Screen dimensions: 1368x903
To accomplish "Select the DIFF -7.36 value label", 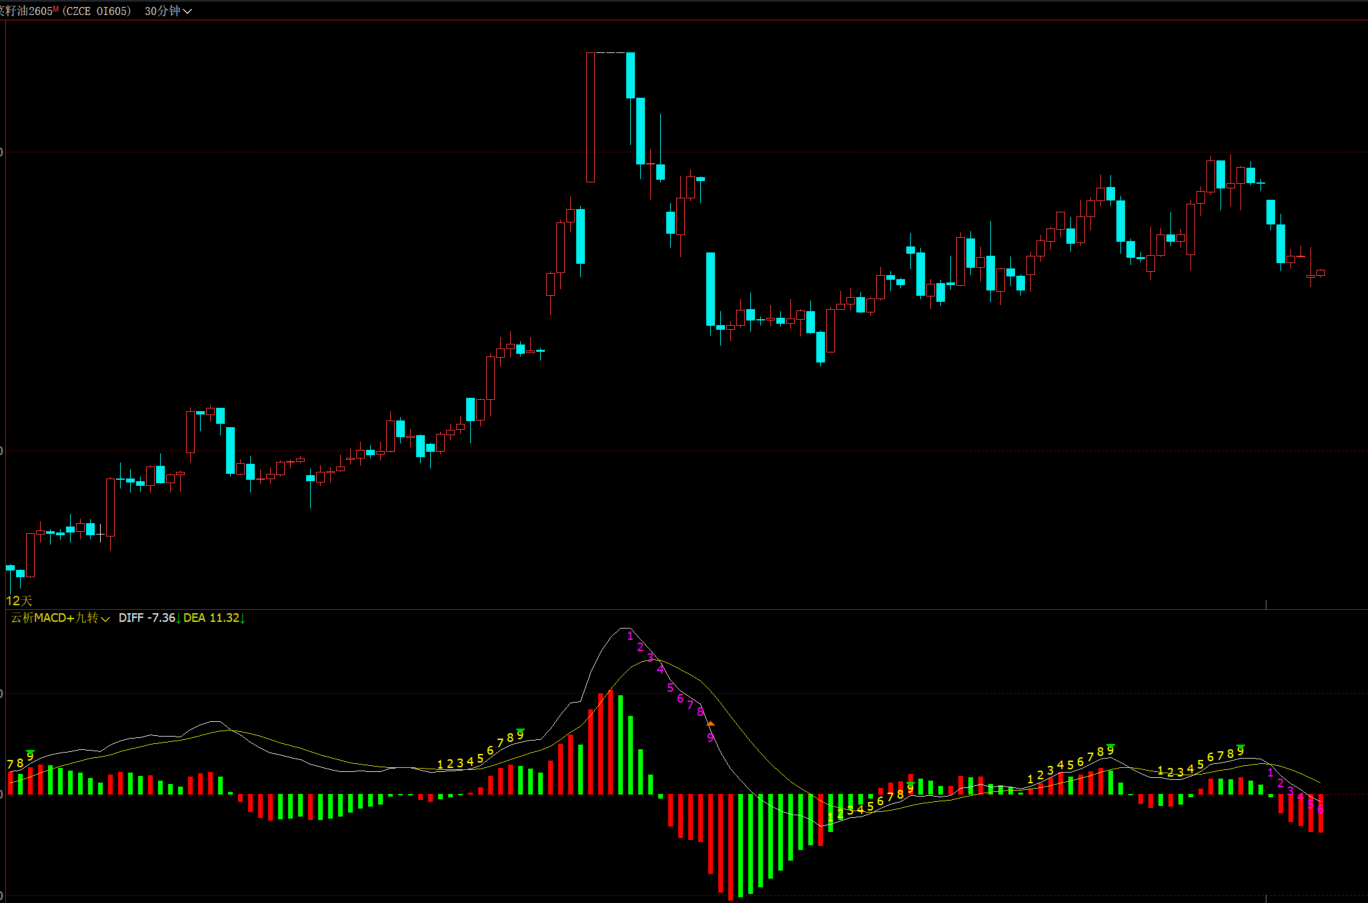I will pyautogui.click(x=147, y=618).
